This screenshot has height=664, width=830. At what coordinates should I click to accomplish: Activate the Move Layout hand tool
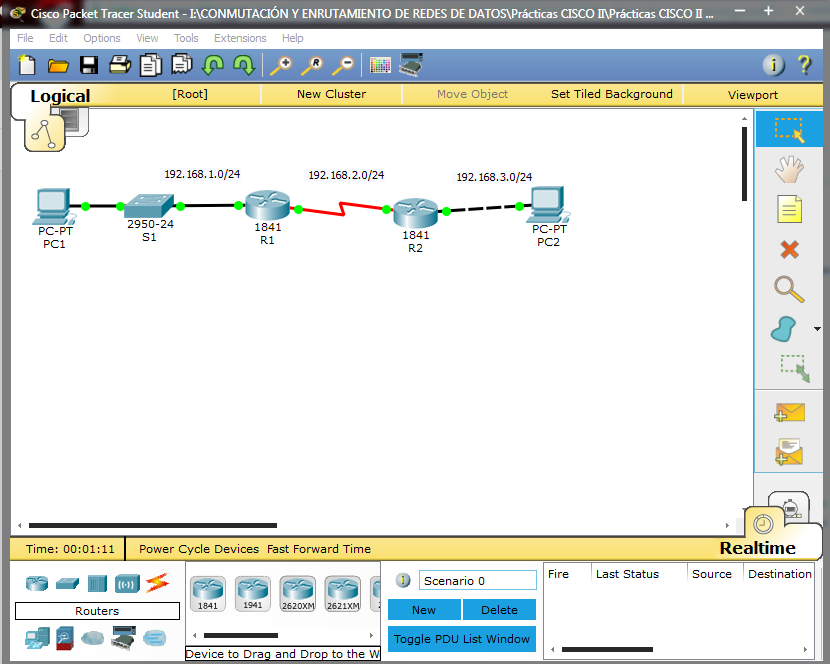789,169
